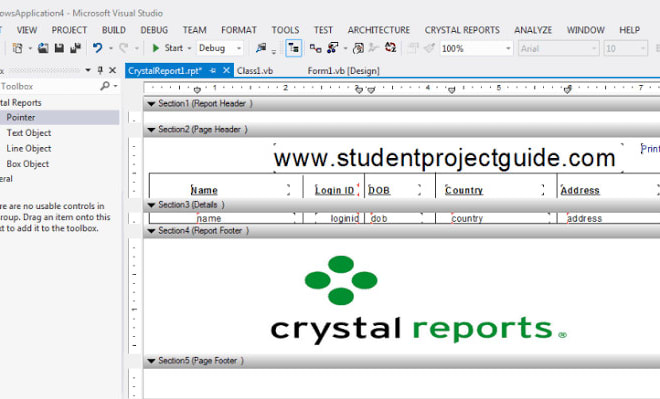
Task: Close the Toolbox panel
Action: click(x=112, y=70)
